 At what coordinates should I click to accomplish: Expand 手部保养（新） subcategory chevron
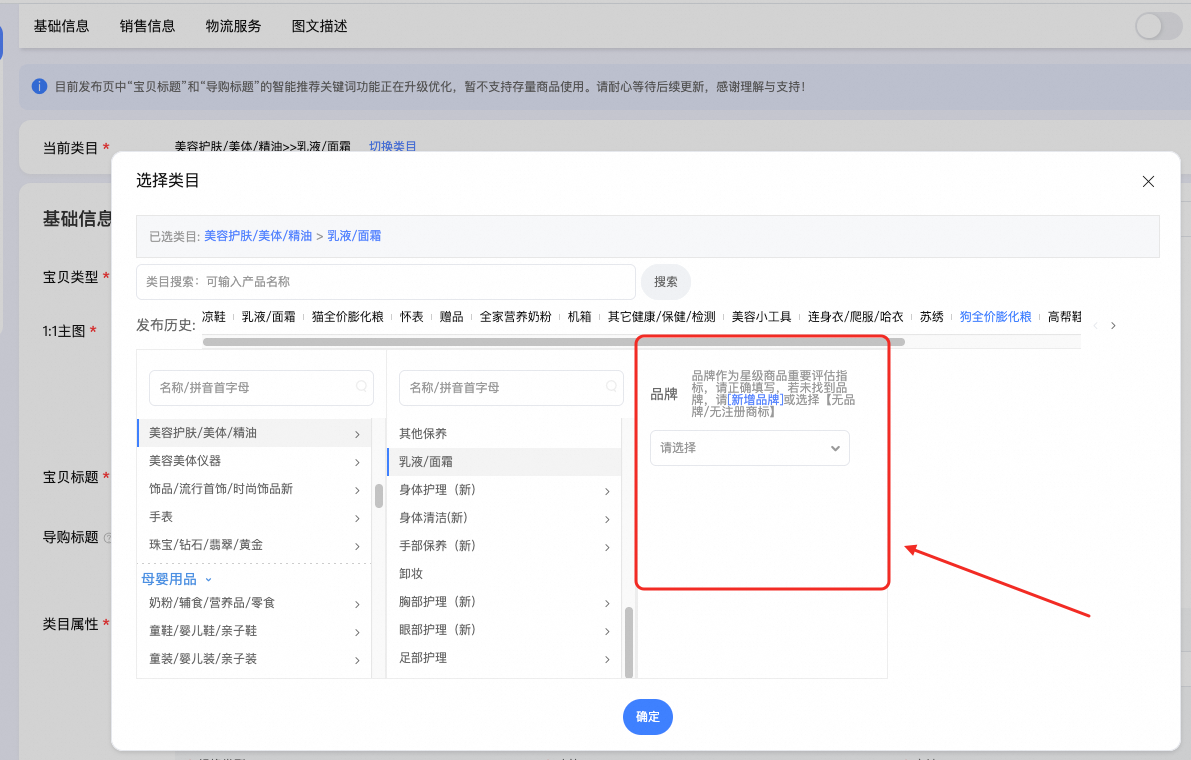point(607,547)
